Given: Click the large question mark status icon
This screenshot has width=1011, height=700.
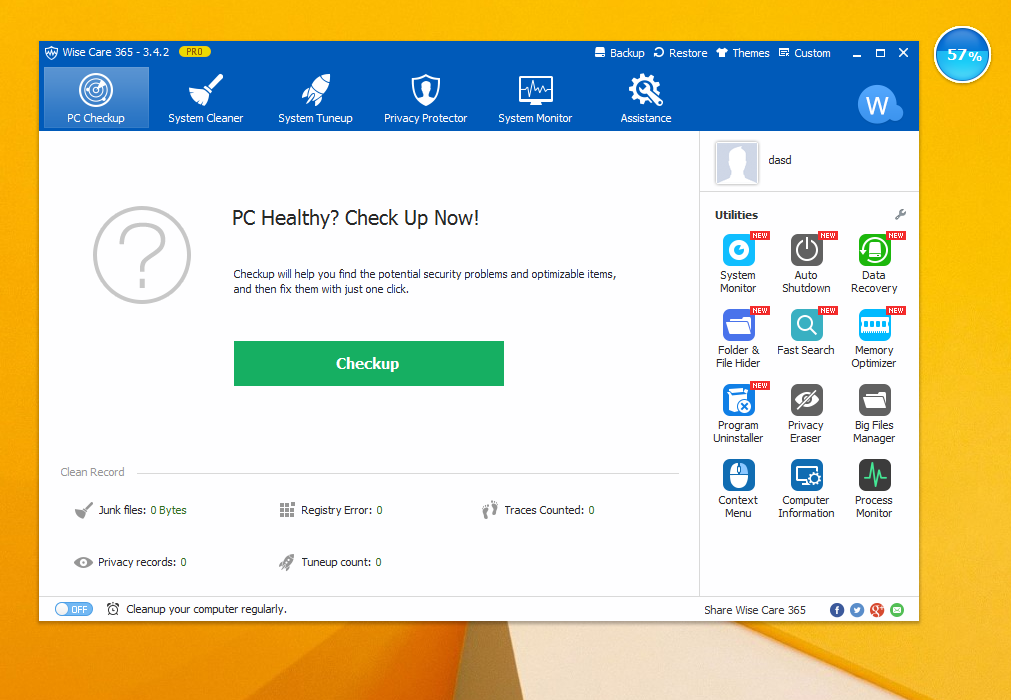Looking at the screenshot, I should tap(142, 255).
